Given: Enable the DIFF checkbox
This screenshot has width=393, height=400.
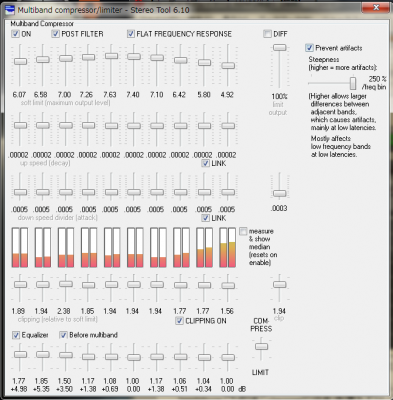Looking at the screenshot, I should [267, 34].
